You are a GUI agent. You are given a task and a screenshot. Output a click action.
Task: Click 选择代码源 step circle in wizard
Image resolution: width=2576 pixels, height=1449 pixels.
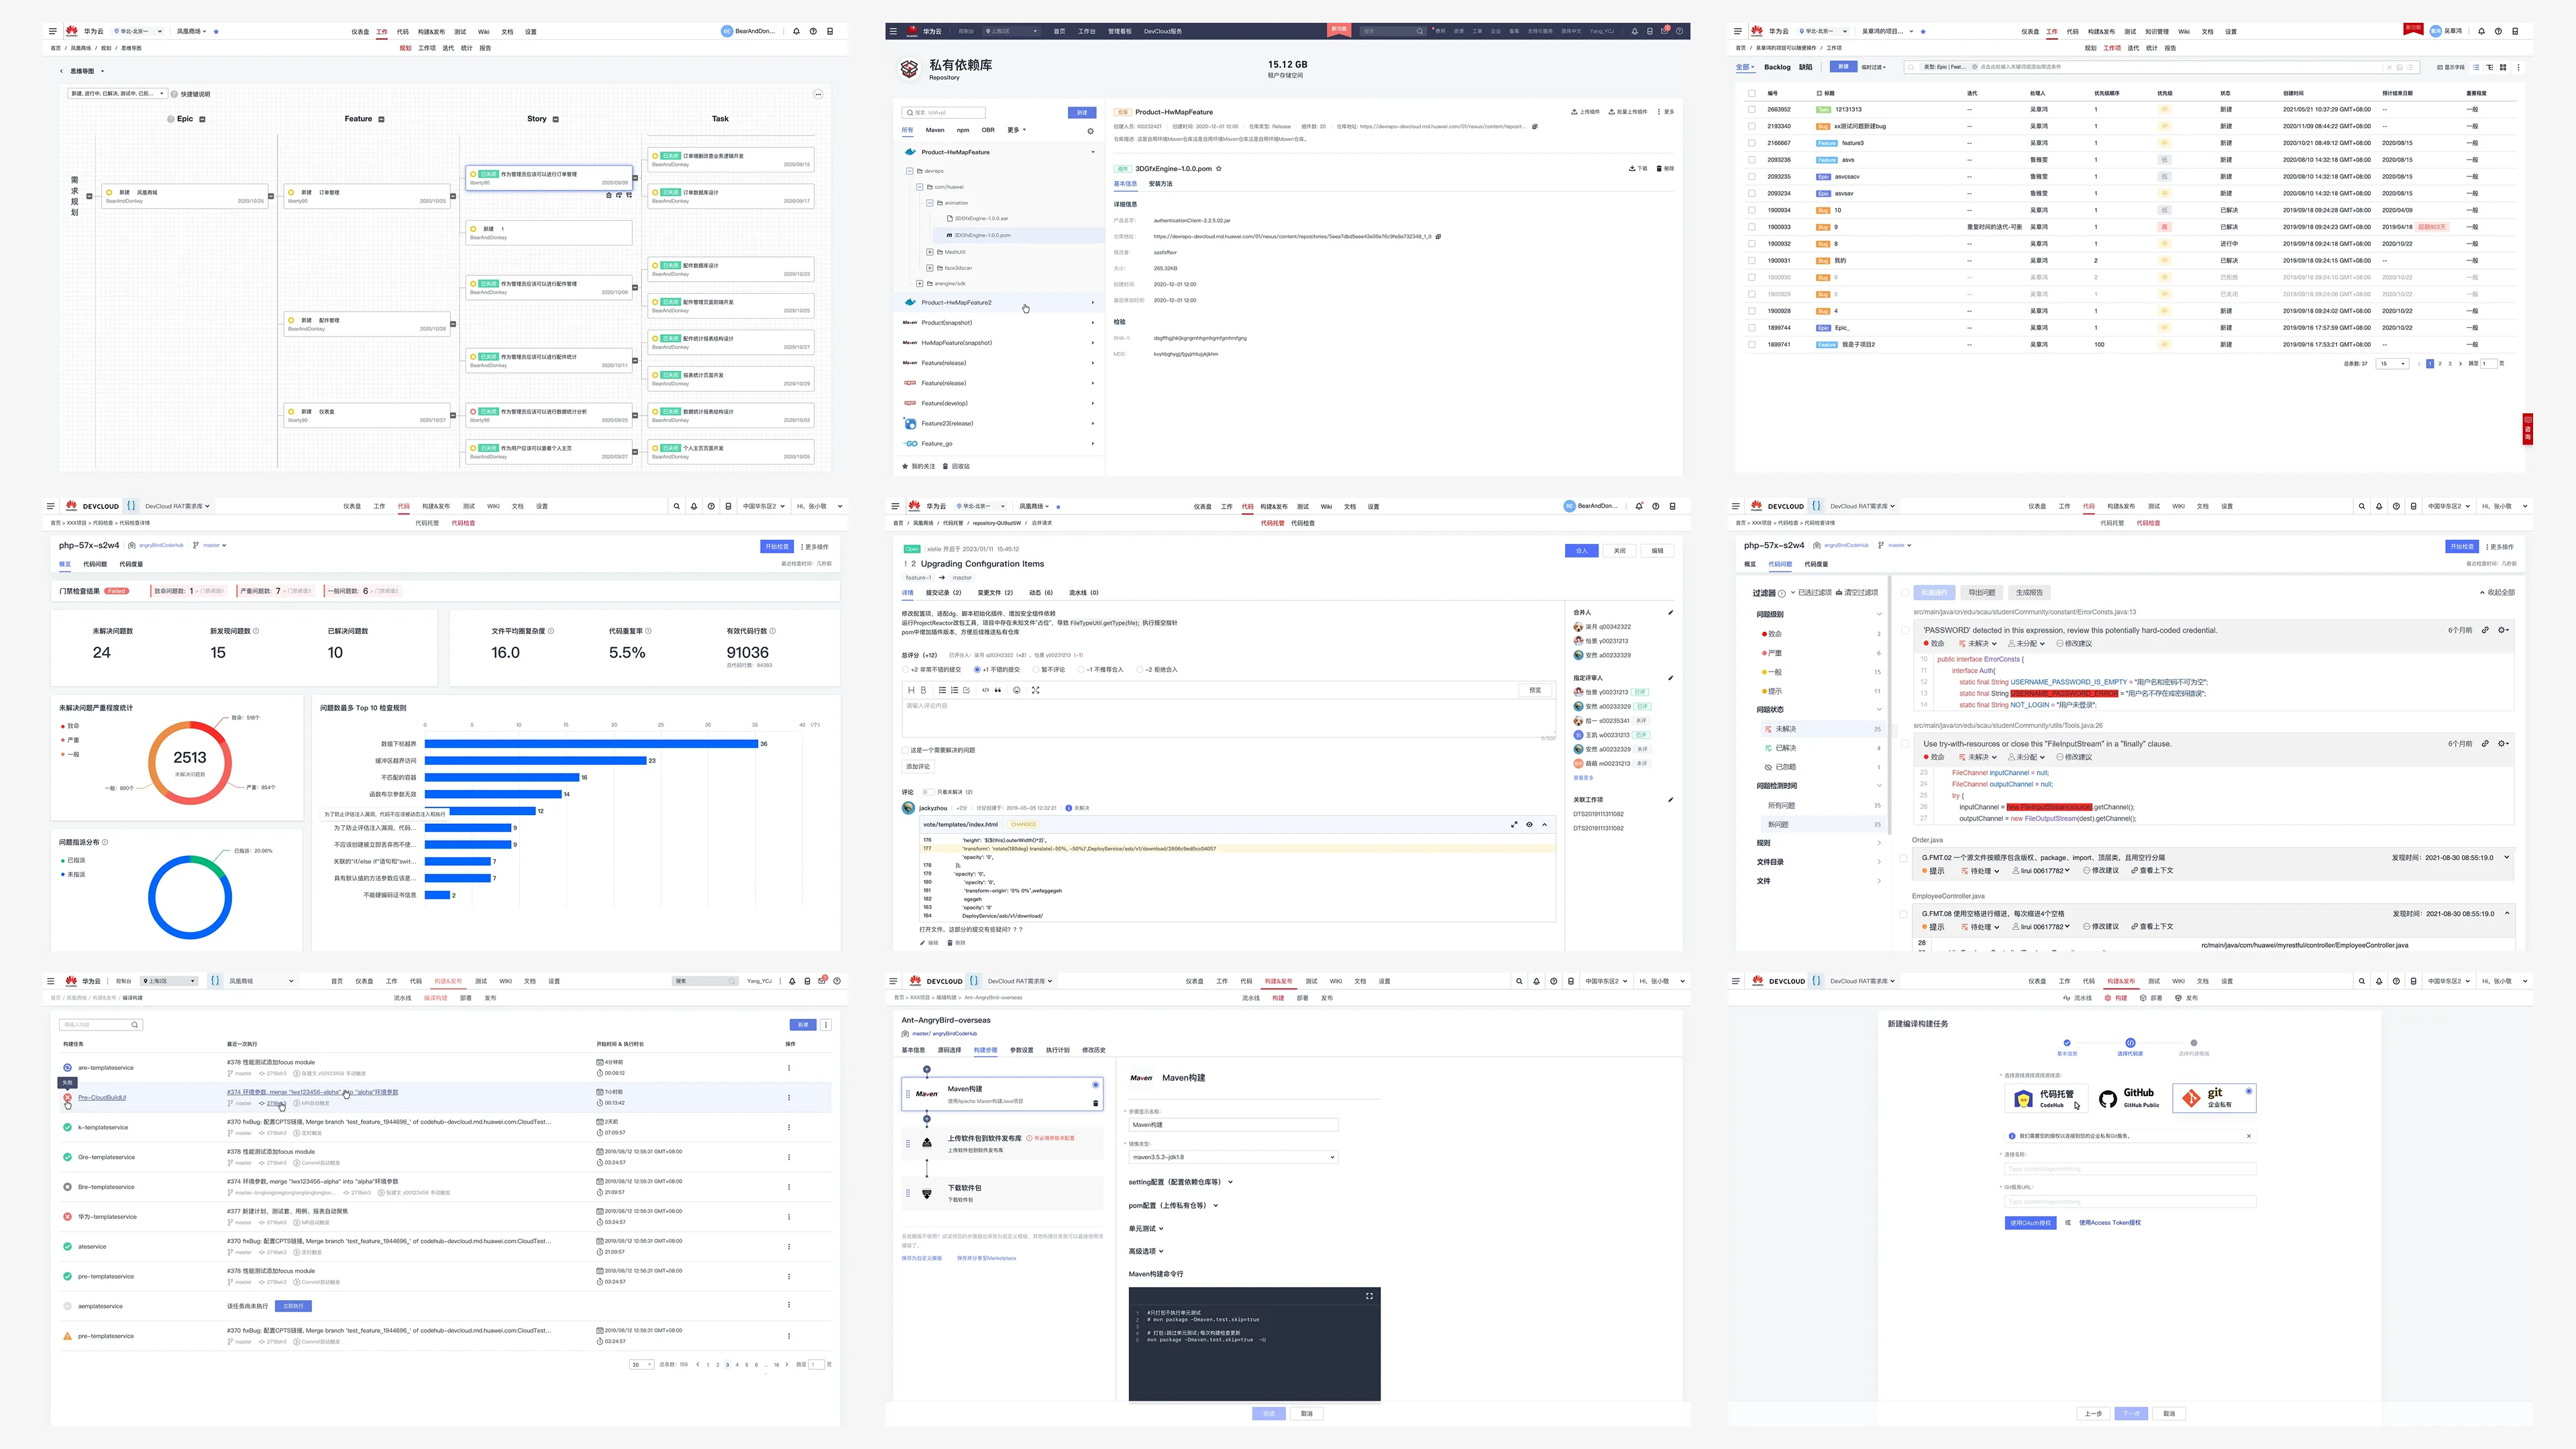(x=2130, y=1043)
